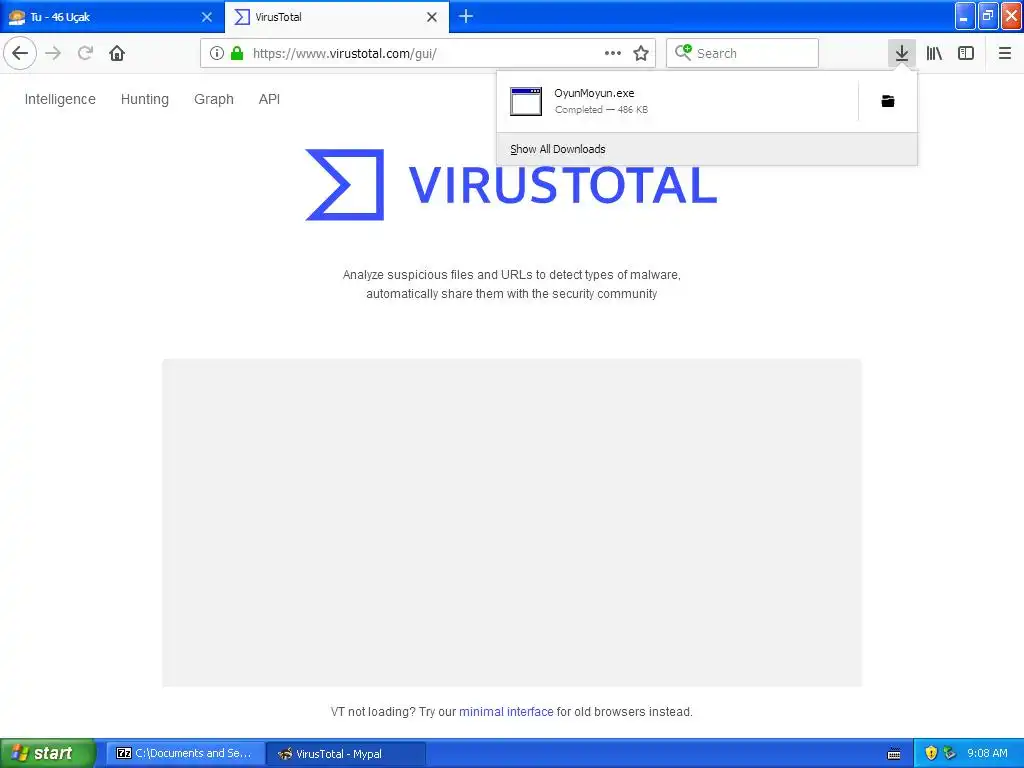Image resolution: width=1024 pixels, height=768 pixels.
Task: Open containing folder for OyunMoyun.exe
Action: [888, 101]
